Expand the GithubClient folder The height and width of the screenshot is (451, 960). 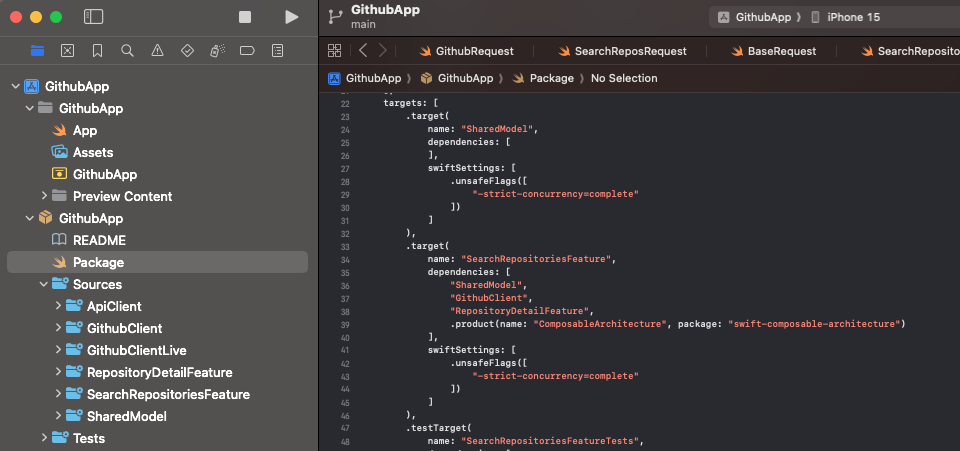click(58, 328)
